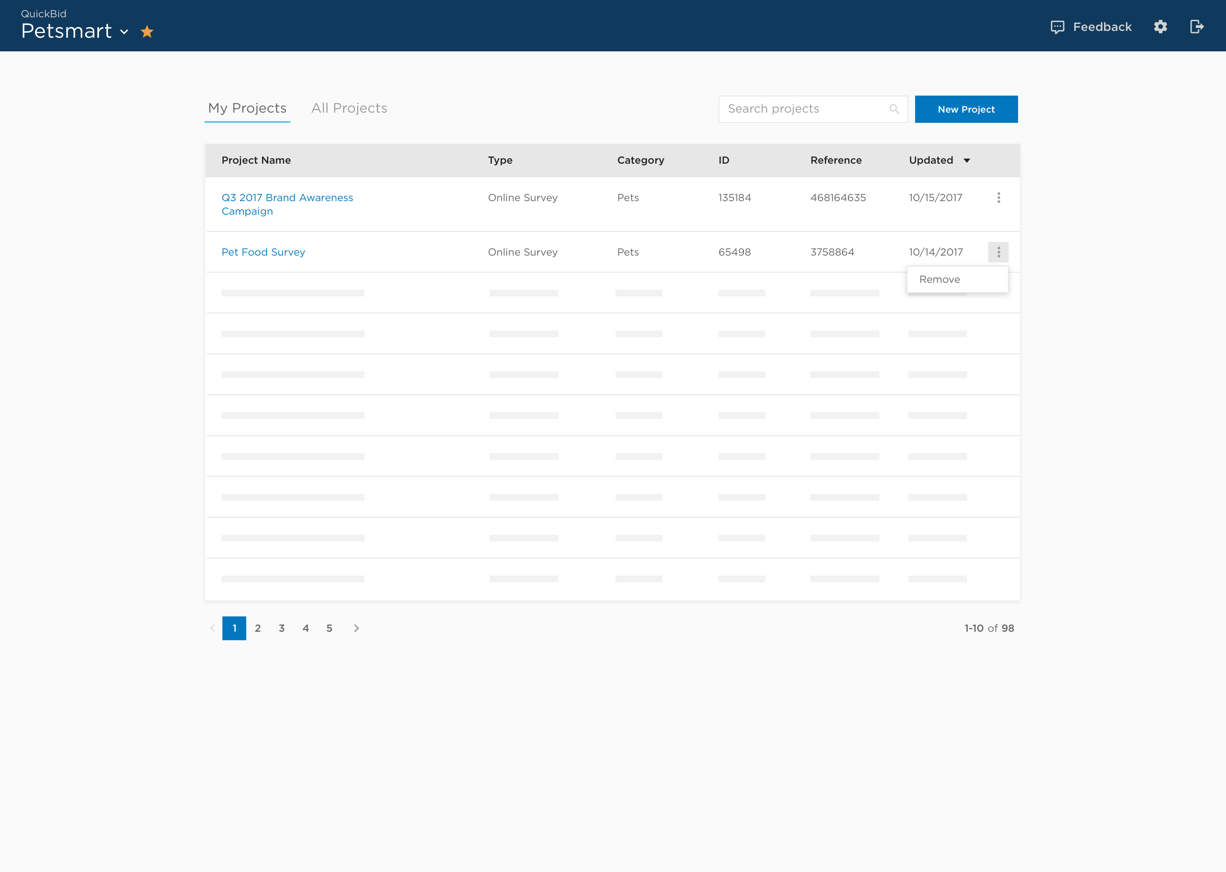Open the QuickBid workspace switcher chevron
Viewport: 1226px width, 872px height.
(x=123, y=31)
